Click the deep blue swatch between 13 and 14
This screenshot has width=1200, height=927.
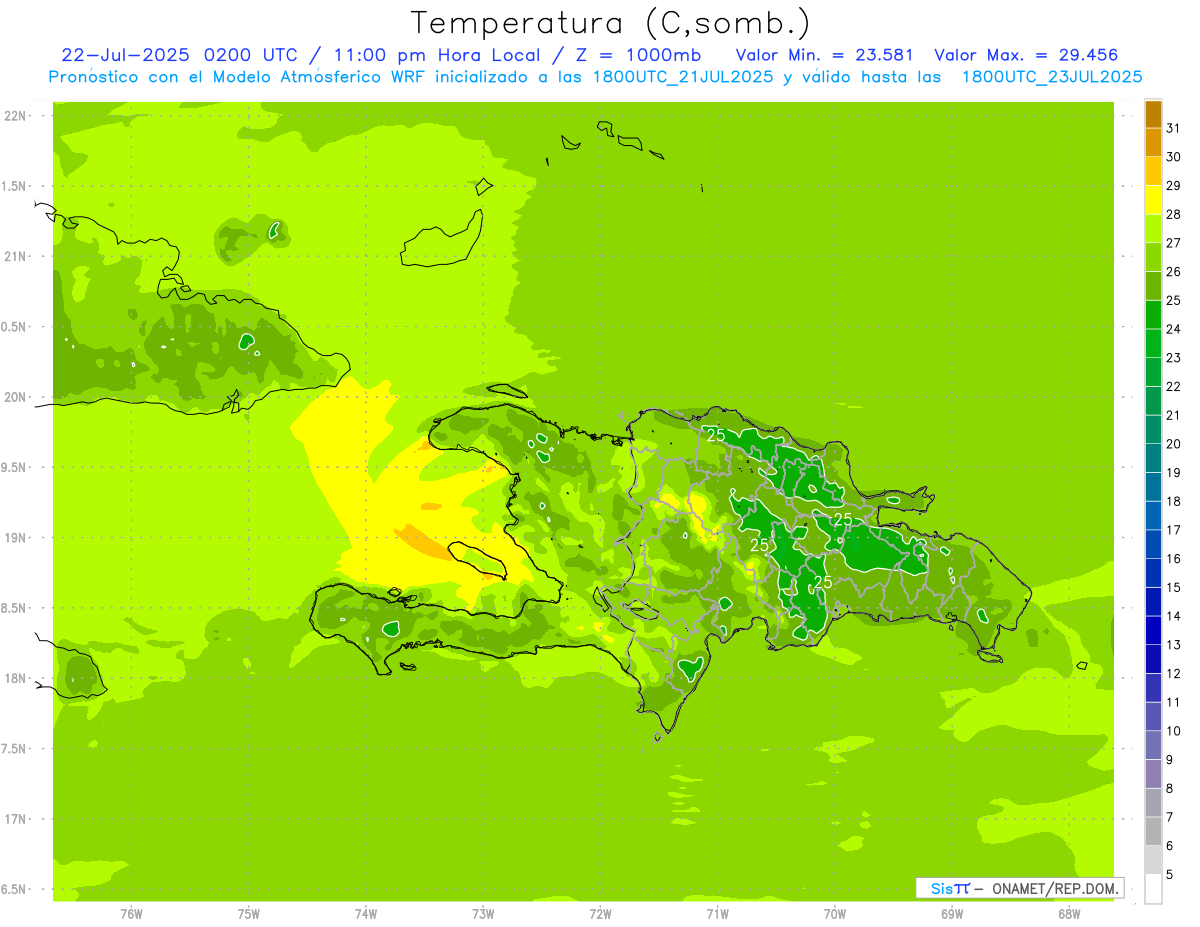click(x=1153, y=630)
